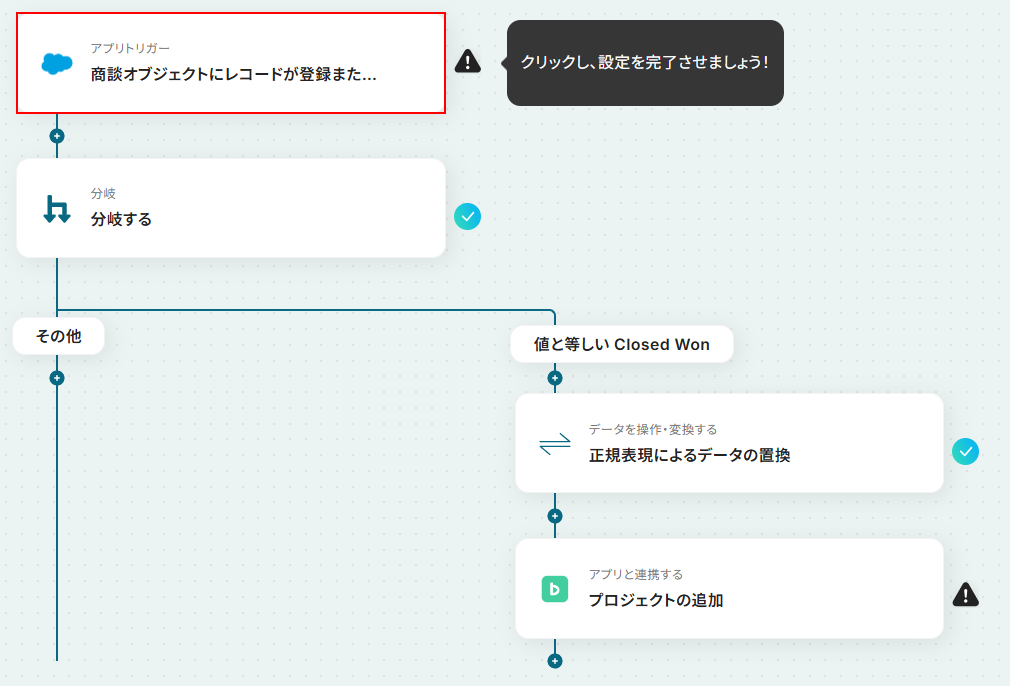Viewport: 1010px width, 686px height.
Task: Open the プロジェクトの追加 card
Action: click(x=729, y=589)
